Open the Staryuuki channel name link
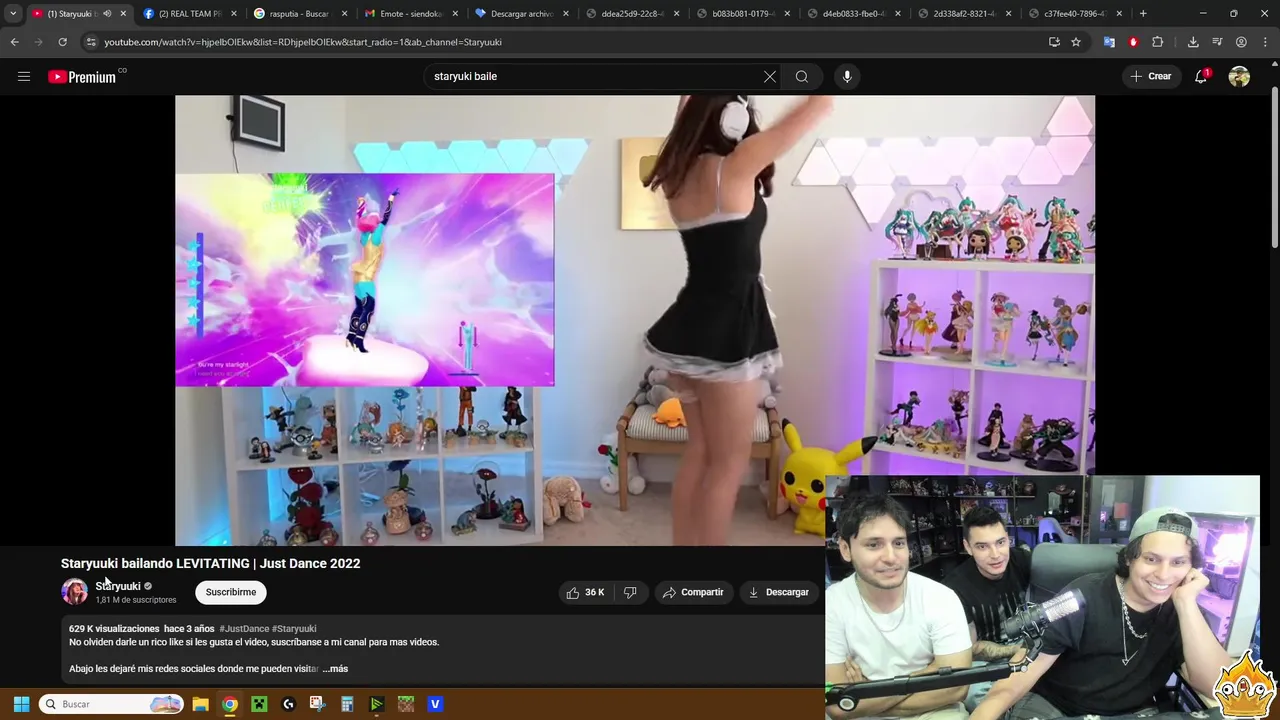The height and width of the screenshot is (720, 1280). coord(118,586)
